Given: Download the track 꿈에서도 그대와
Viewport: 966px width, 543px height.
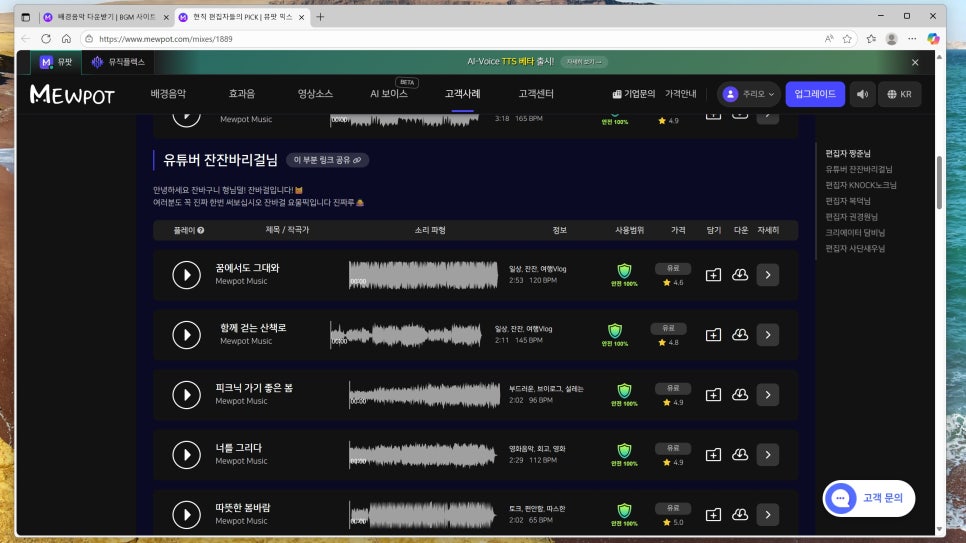Looking at the screenshot, I should pyautogui.click(x=740, y=275).
